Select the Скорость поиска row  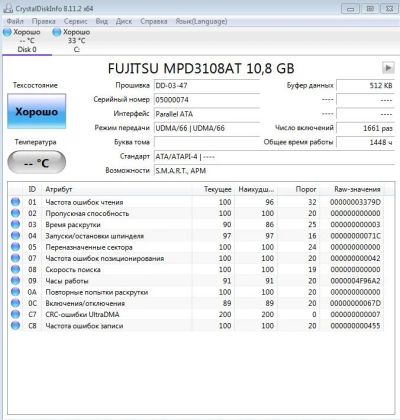196,269
